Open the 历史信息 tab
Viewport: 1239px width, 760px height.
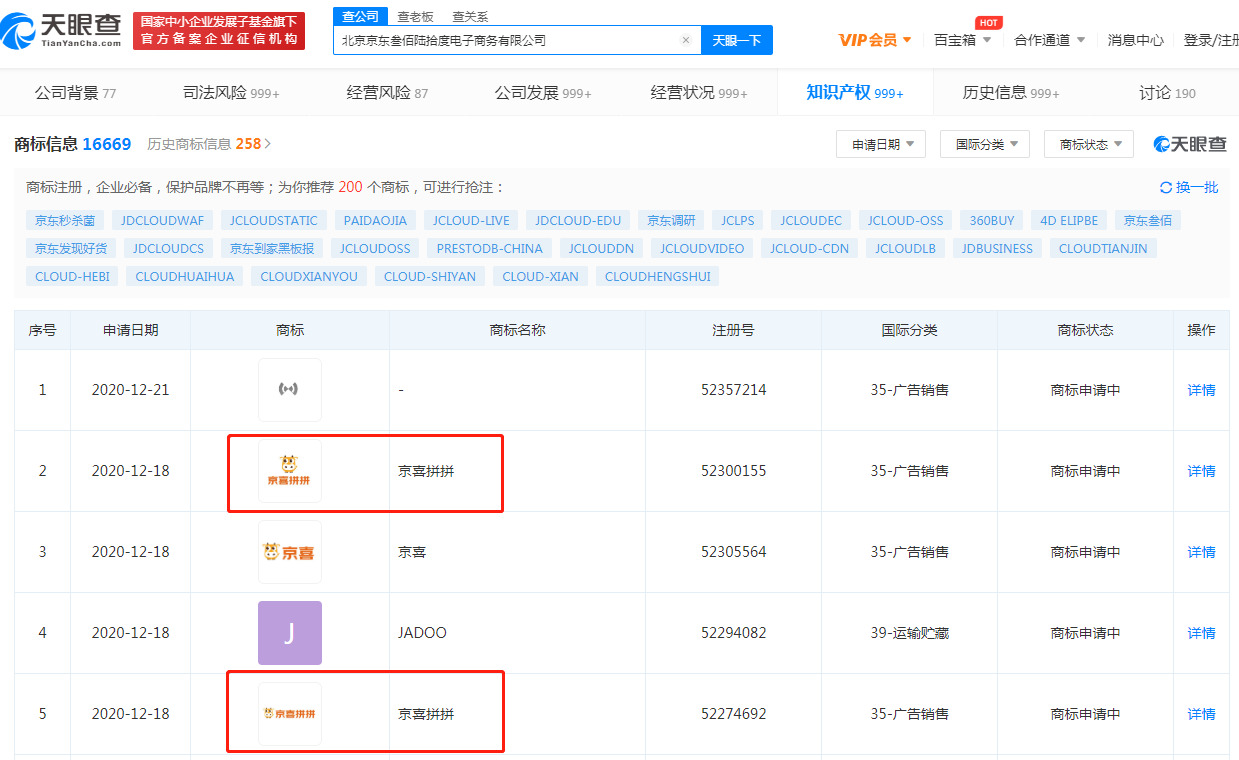pos(1011,93)
